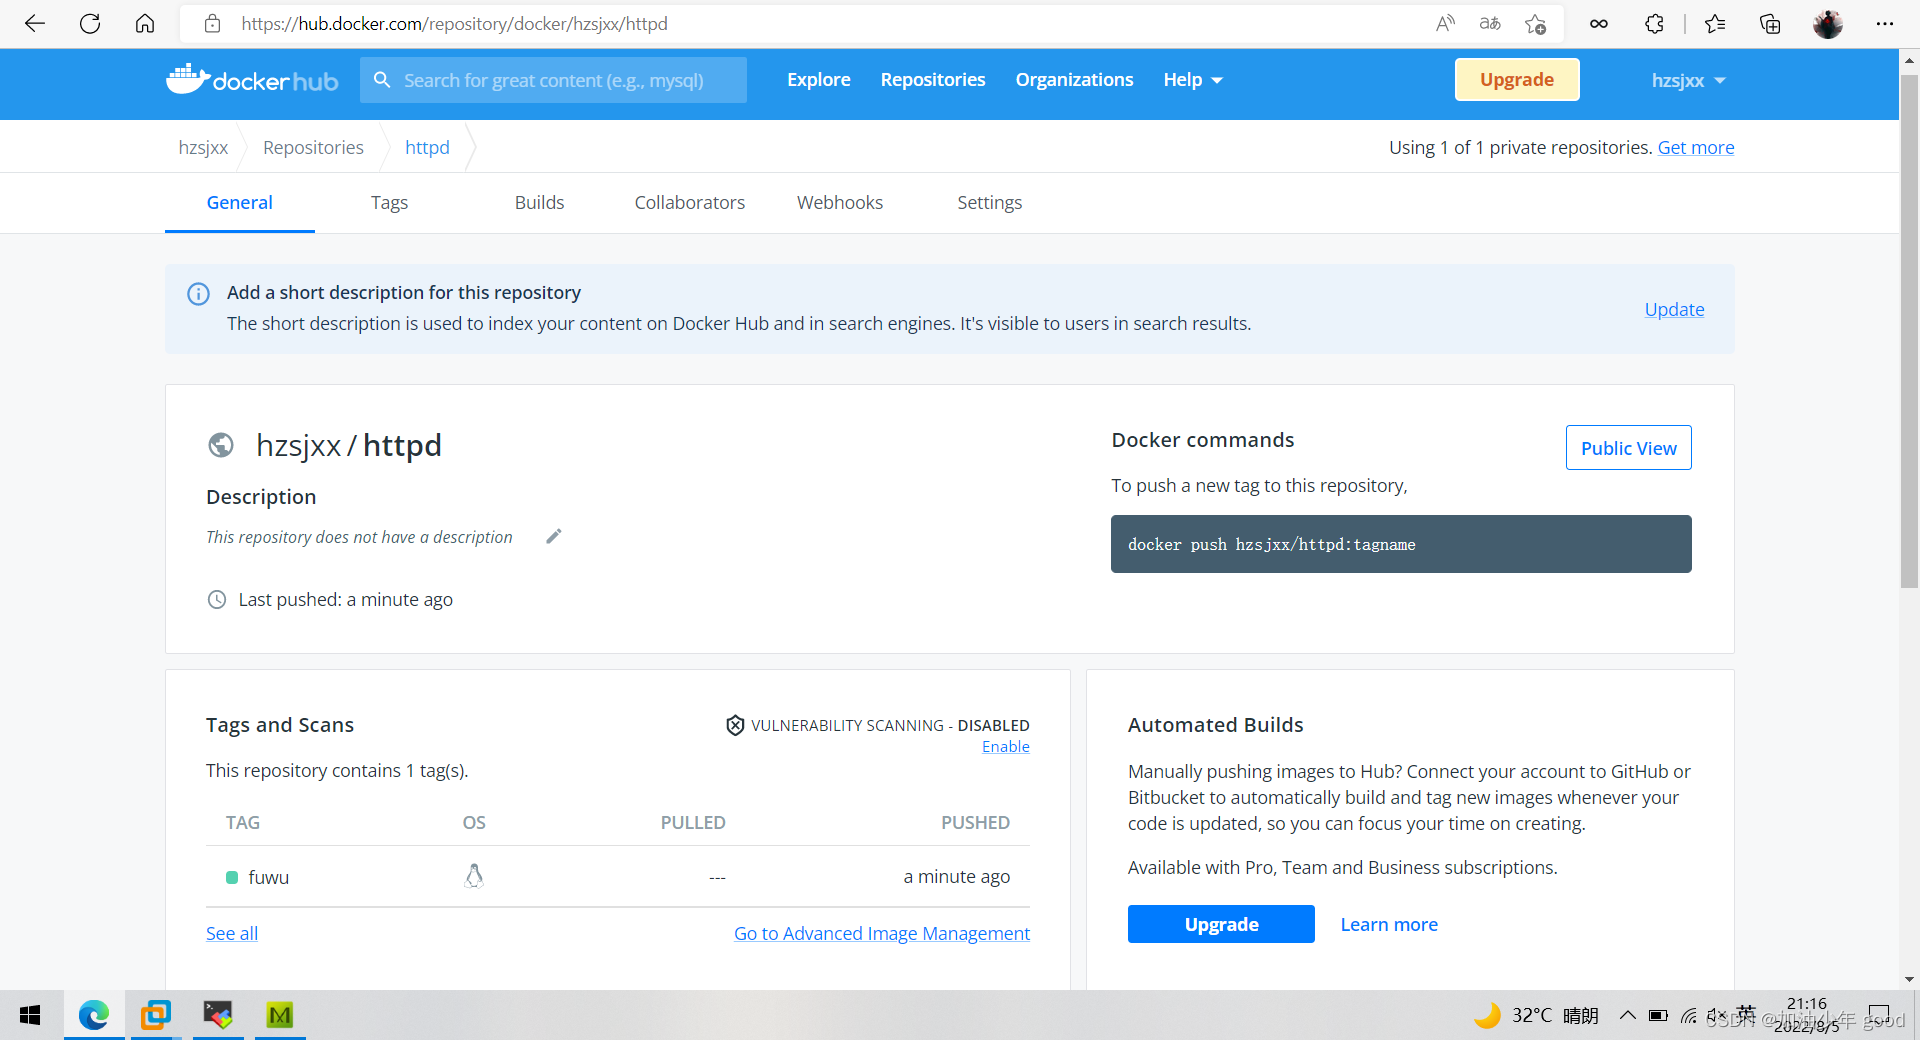Open browser settings ellipsis menu

coord(1885,24)
